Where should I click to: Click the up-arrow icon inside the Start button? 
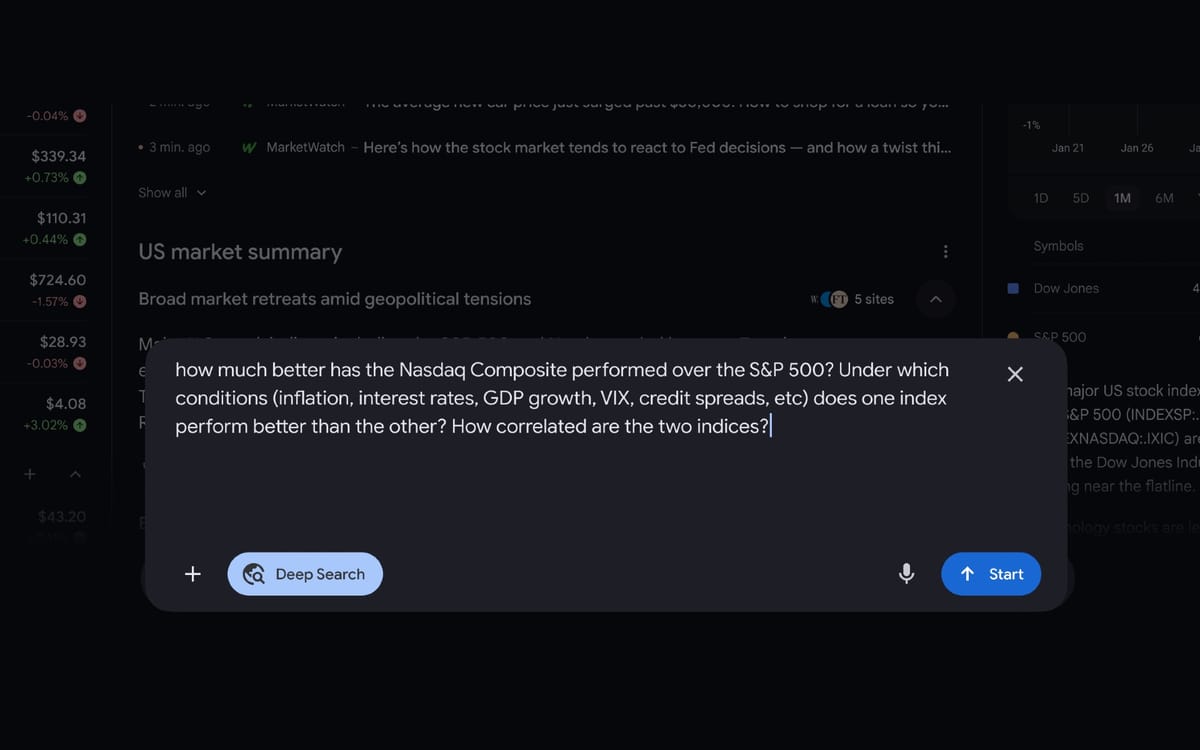click(967, 573)
